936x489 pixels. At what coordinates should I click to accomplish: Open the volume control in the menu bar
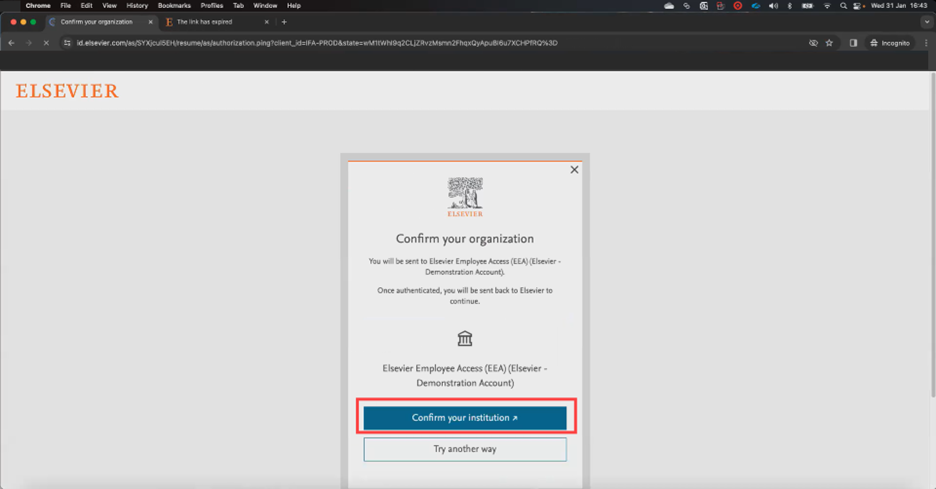click(x=773, y=5)
